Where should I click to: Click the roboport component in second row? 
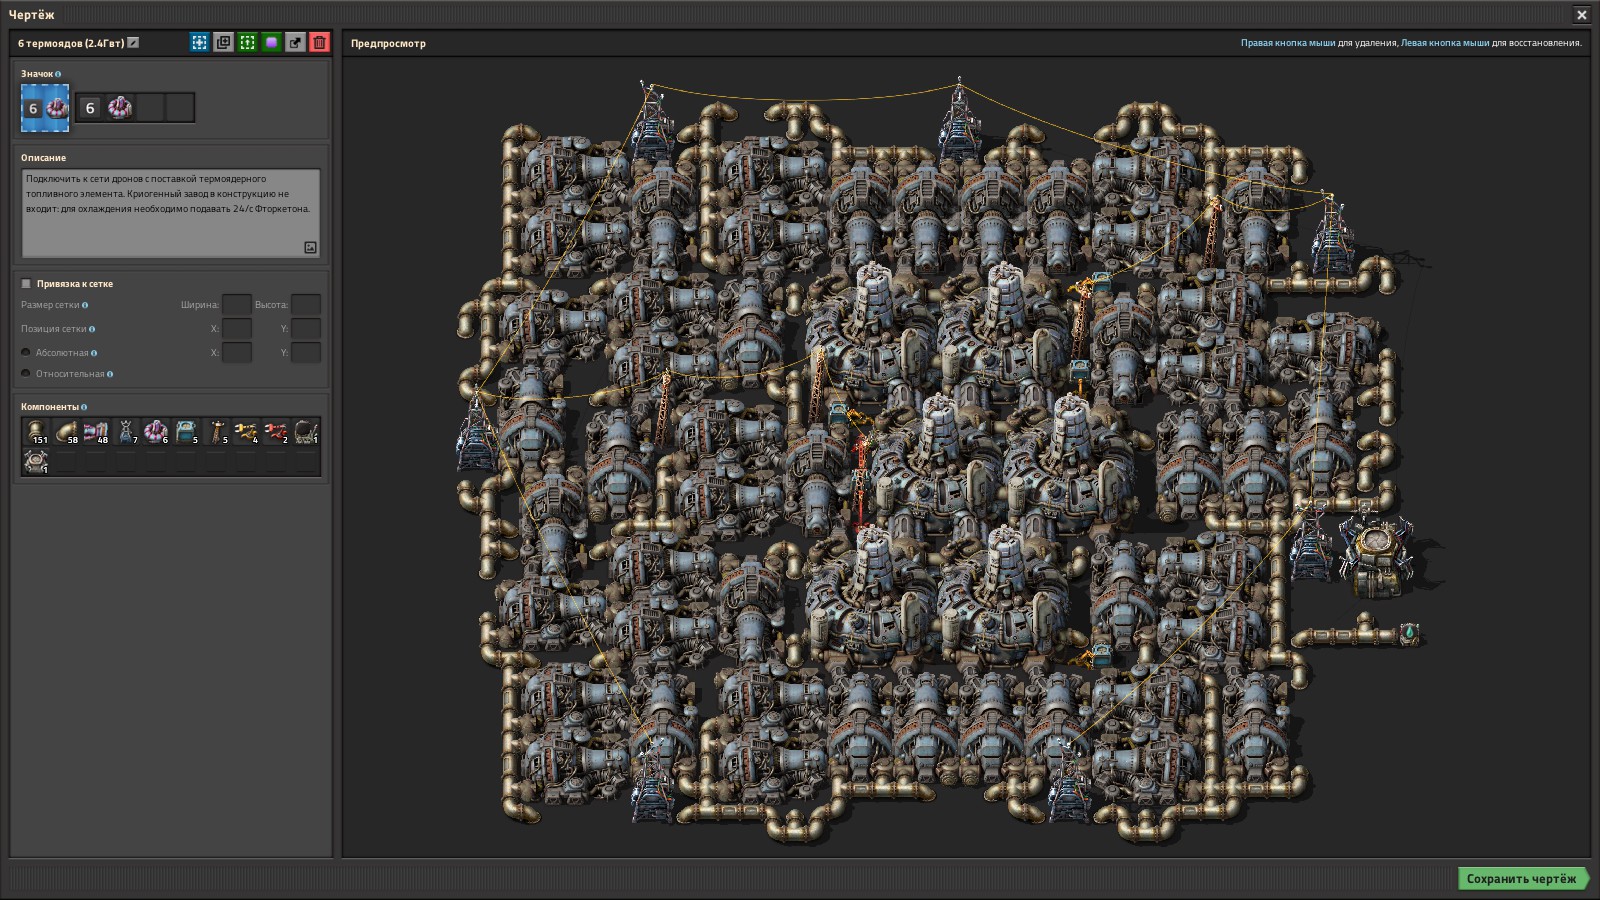[36, 461]
